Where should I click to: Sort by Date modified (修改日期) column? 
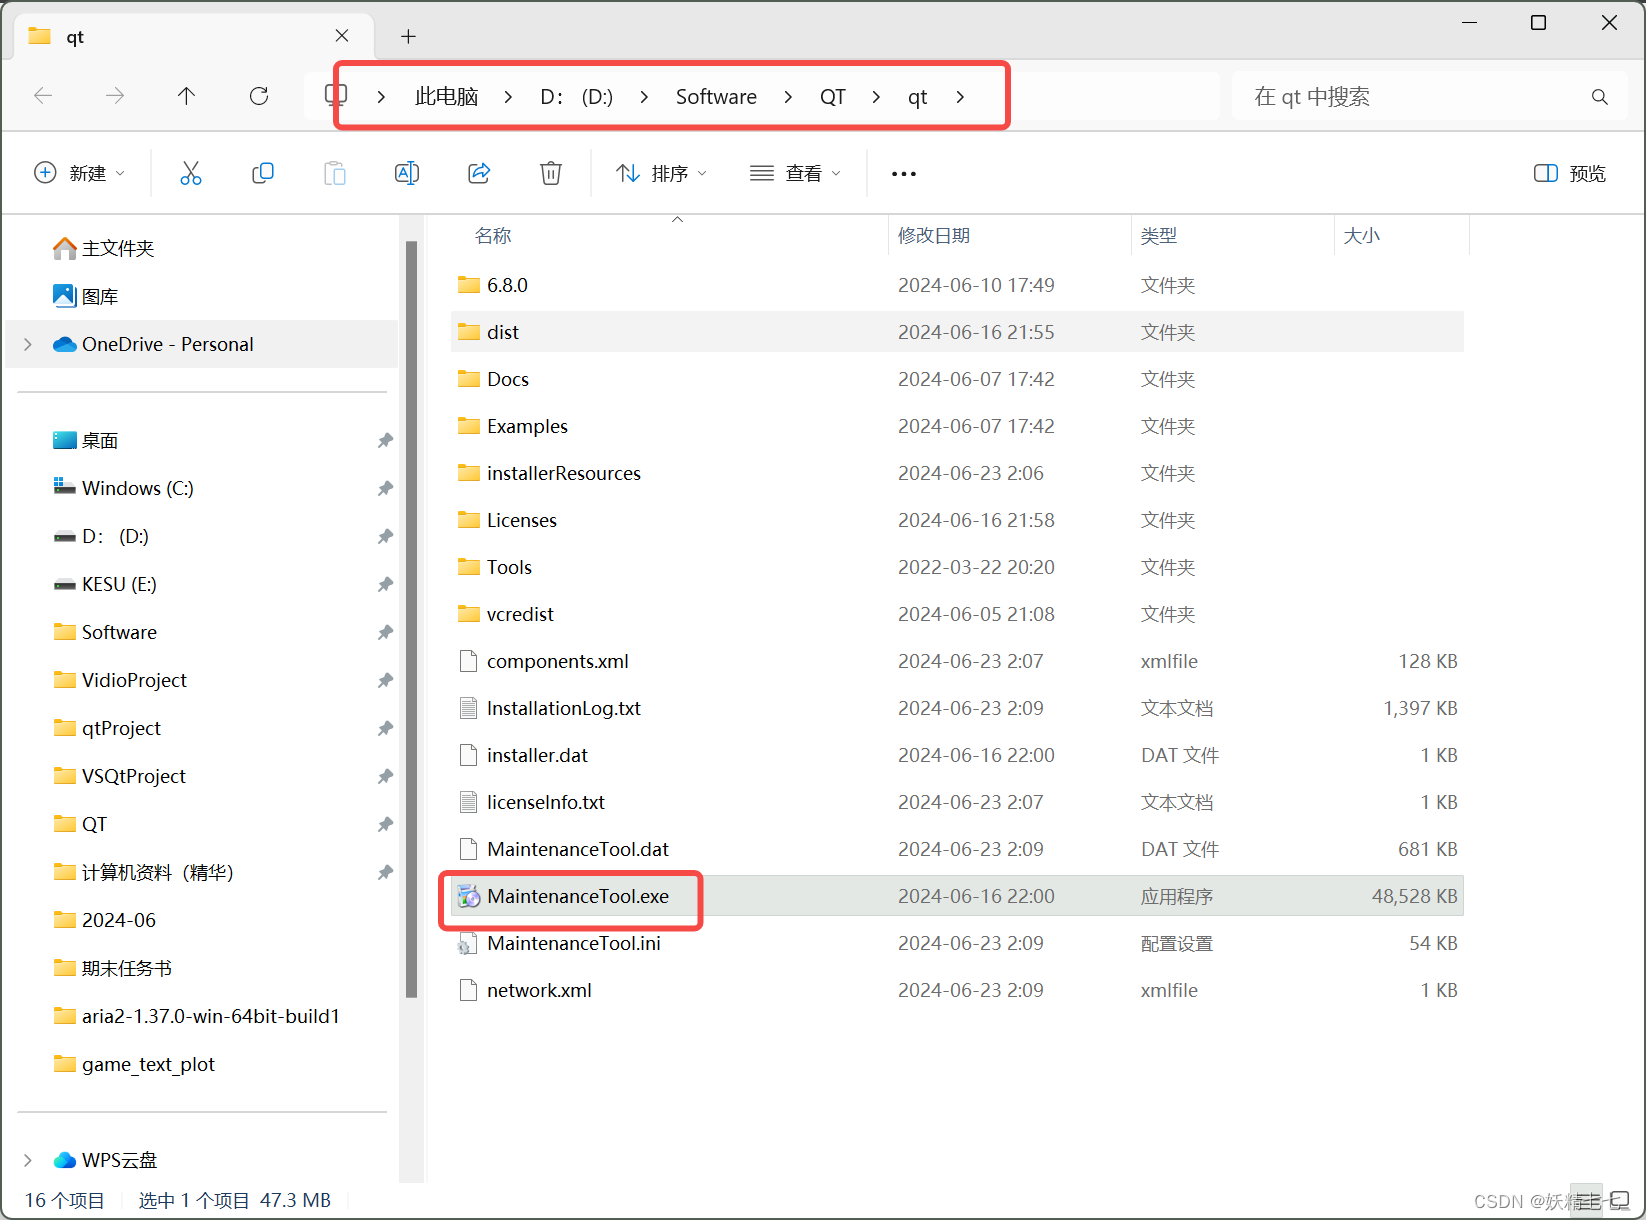tap(934, 236)
